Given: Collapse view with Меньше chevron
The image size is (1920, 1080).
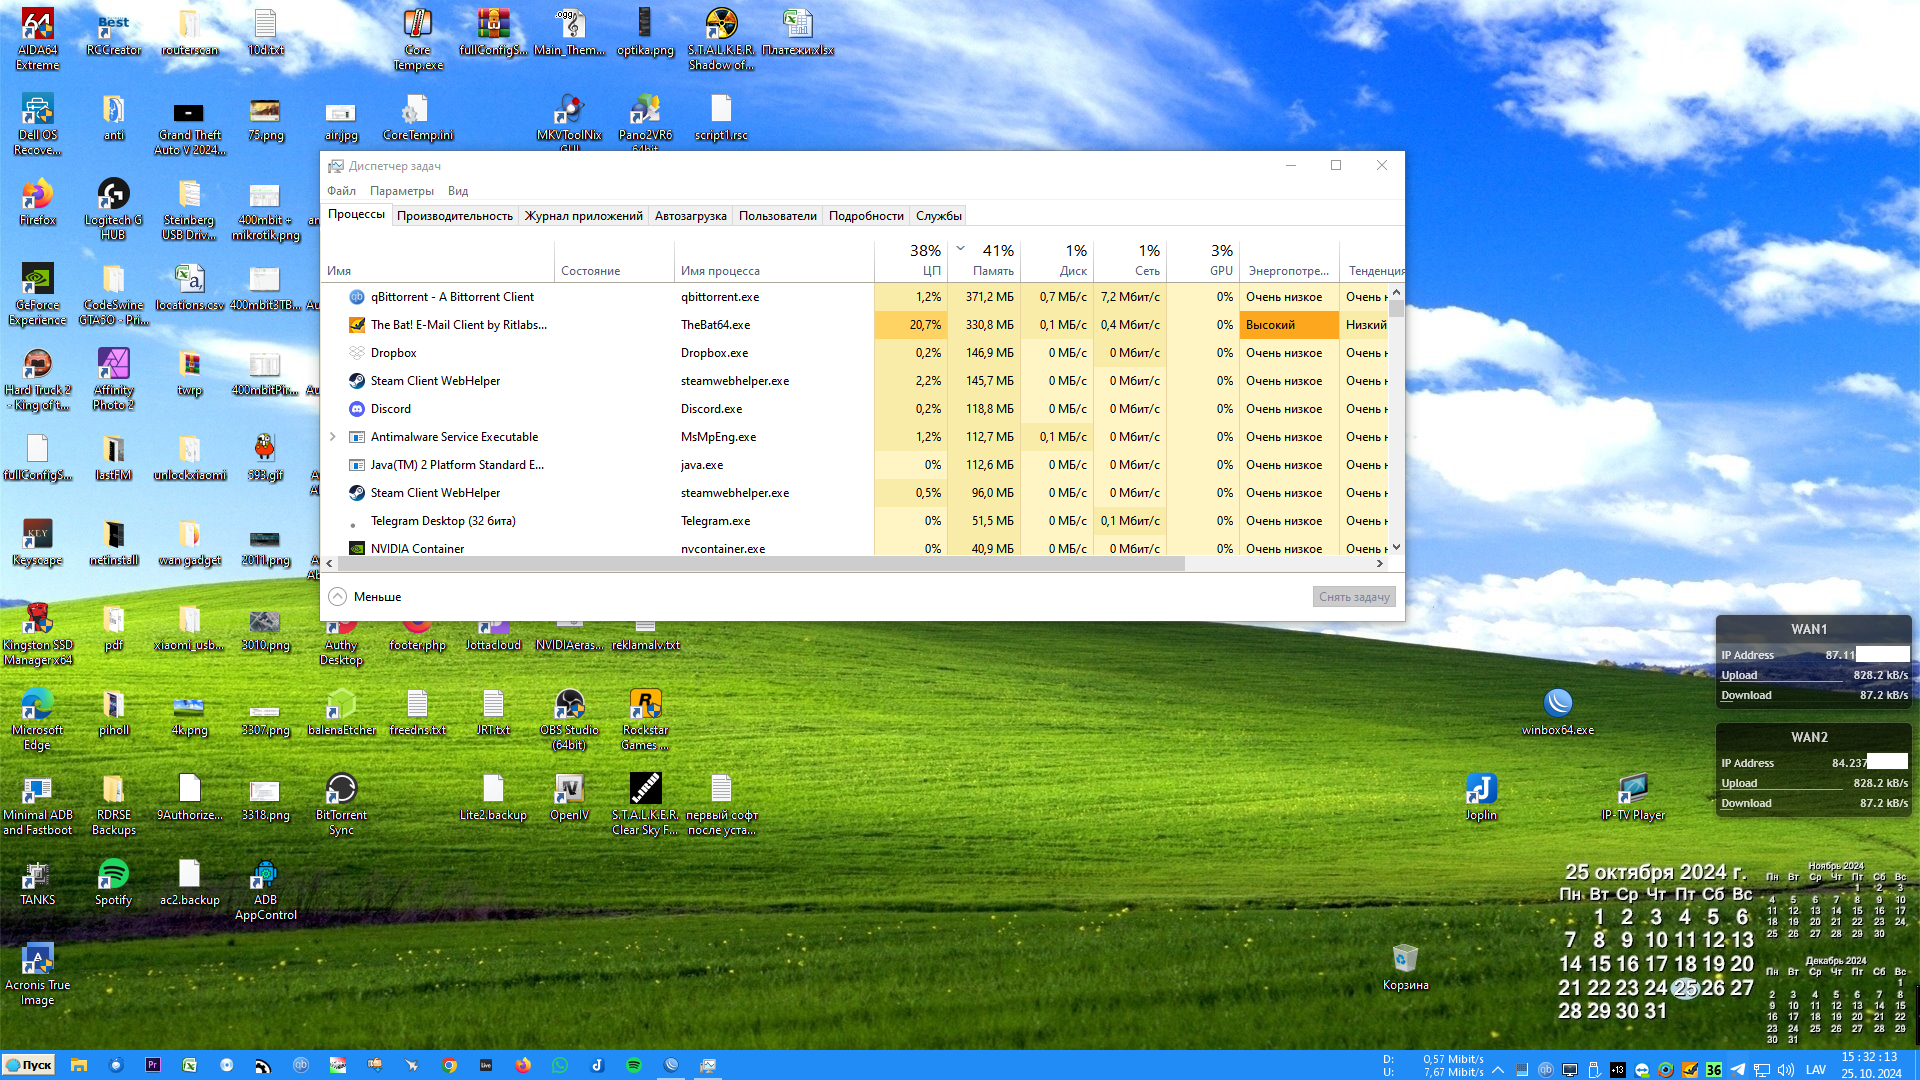Looking at the screenshot, I should point(338,597).
